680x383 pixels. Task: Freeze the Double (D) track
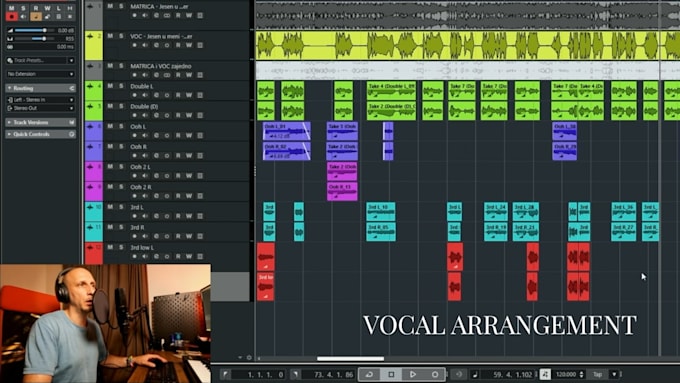(200, 115)
